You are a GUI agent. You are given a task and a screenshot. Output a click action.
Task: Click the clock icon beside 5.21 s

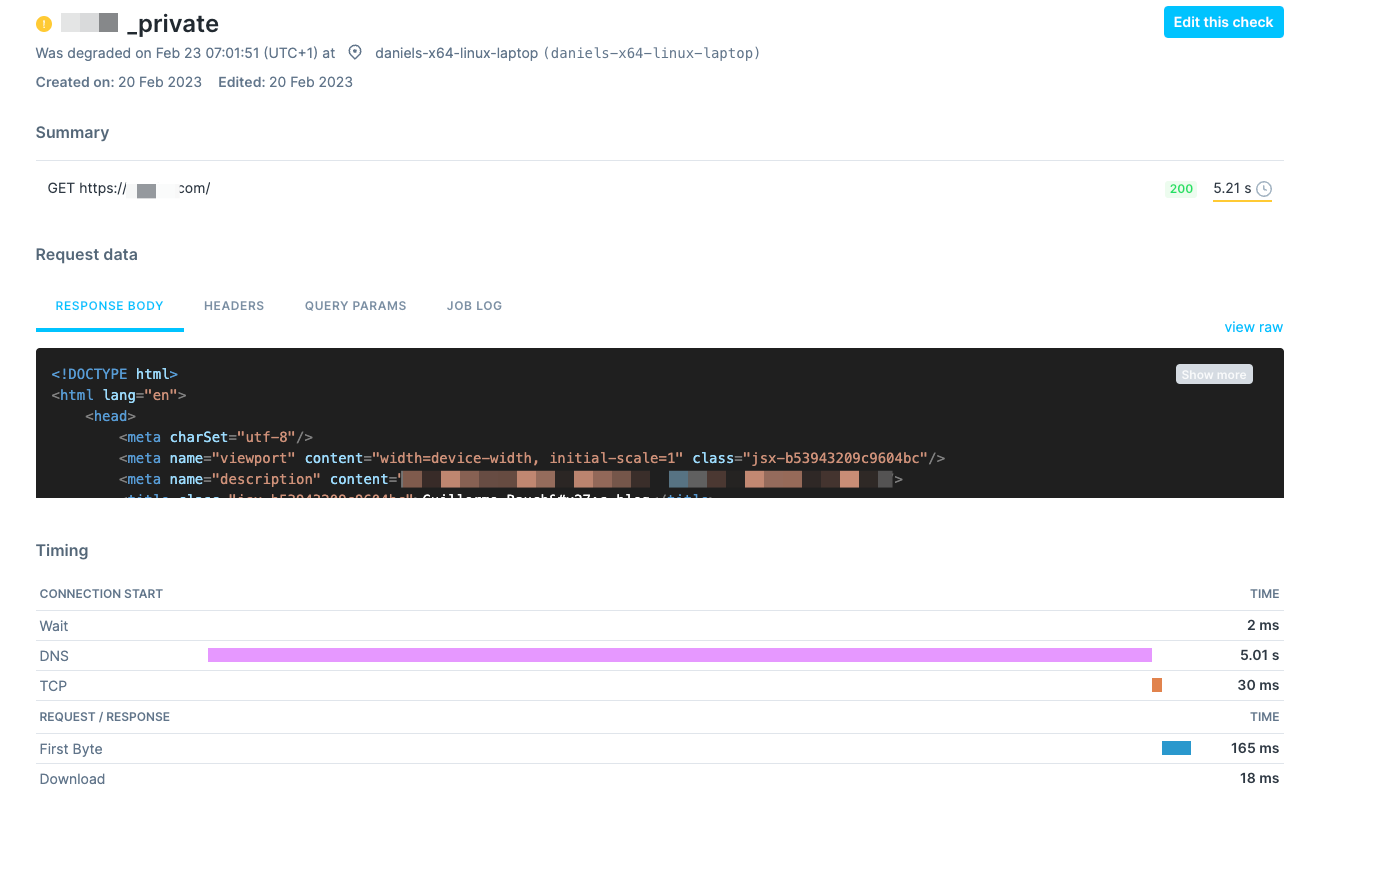(x=1264, y=189)
